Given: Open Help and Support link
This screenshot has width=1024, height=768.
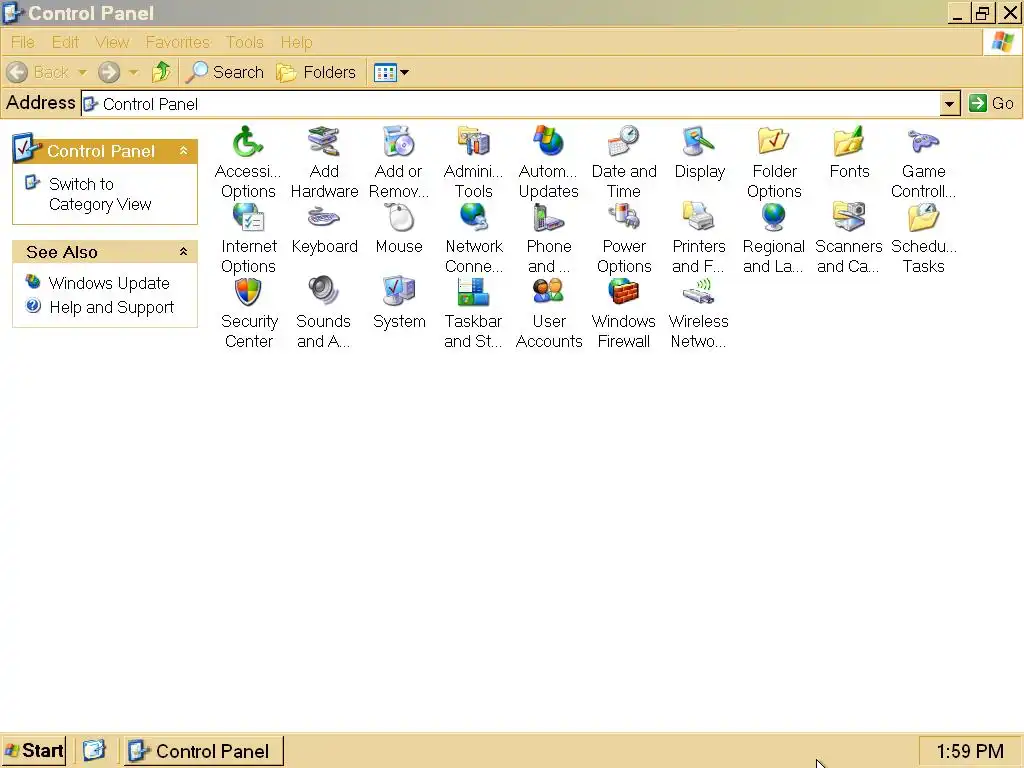Looking at the screenshot, I should 112,307.
